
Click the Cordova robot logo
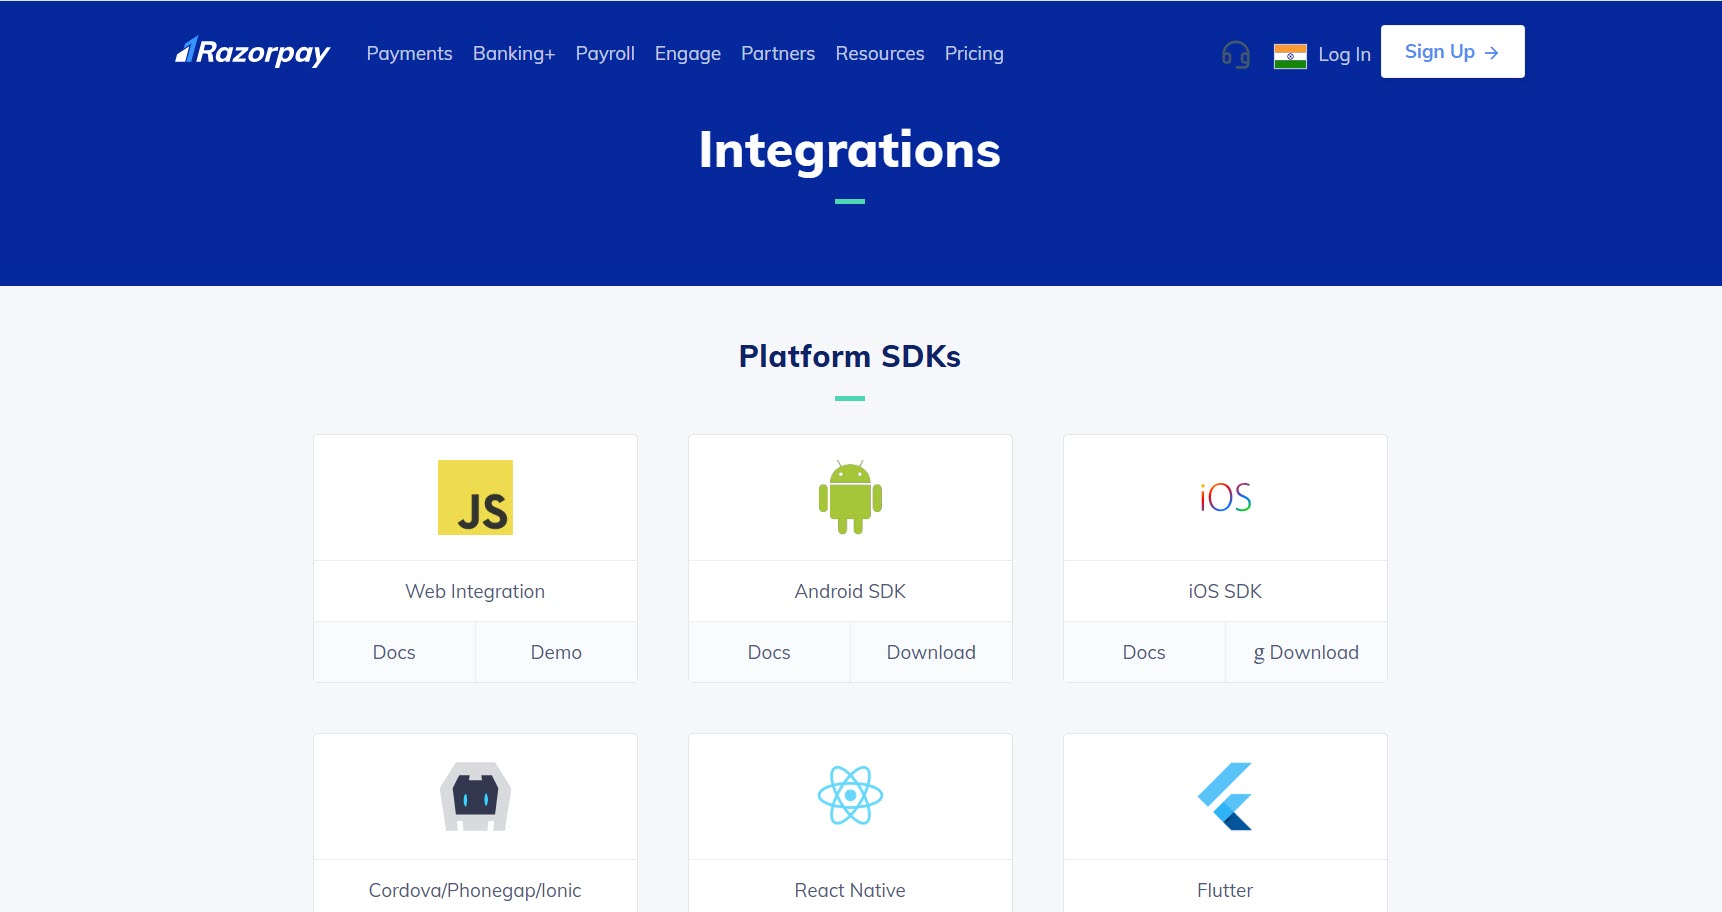[475, 796]
